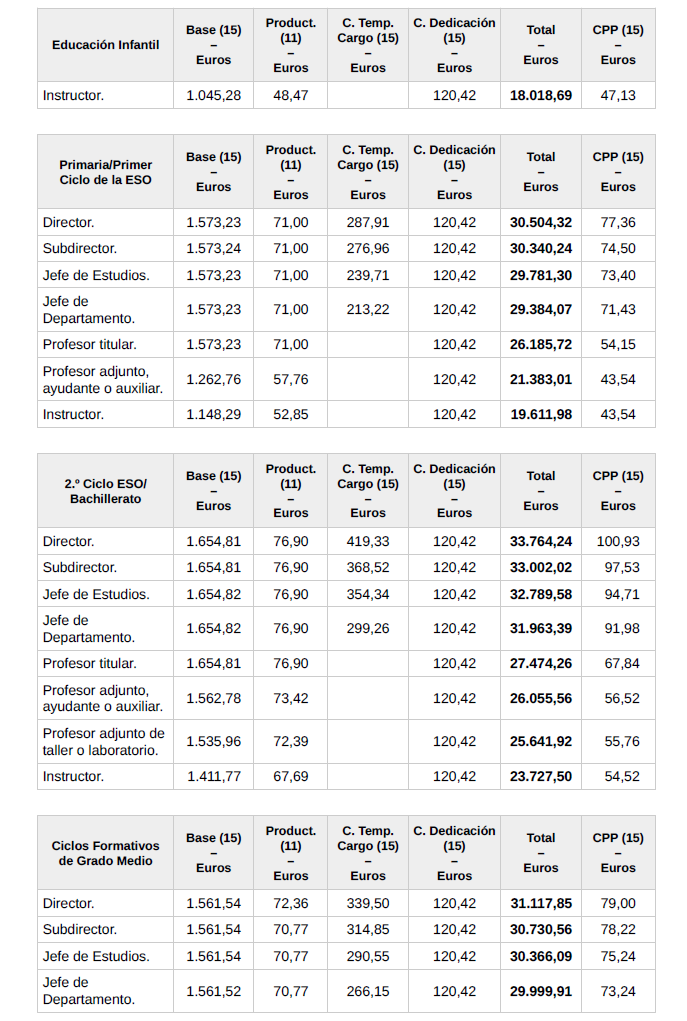687x1021 pixels.
Task: Click the total amount 26.055,56
Action: [x=540, y=698]
